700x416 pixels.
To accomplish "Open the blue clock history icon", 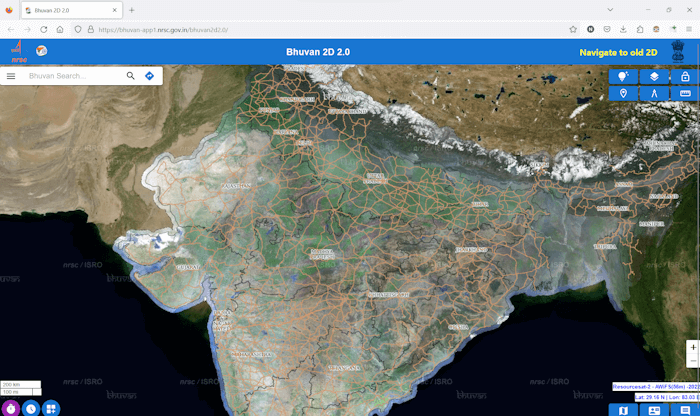I will click(x=31, y=408).
